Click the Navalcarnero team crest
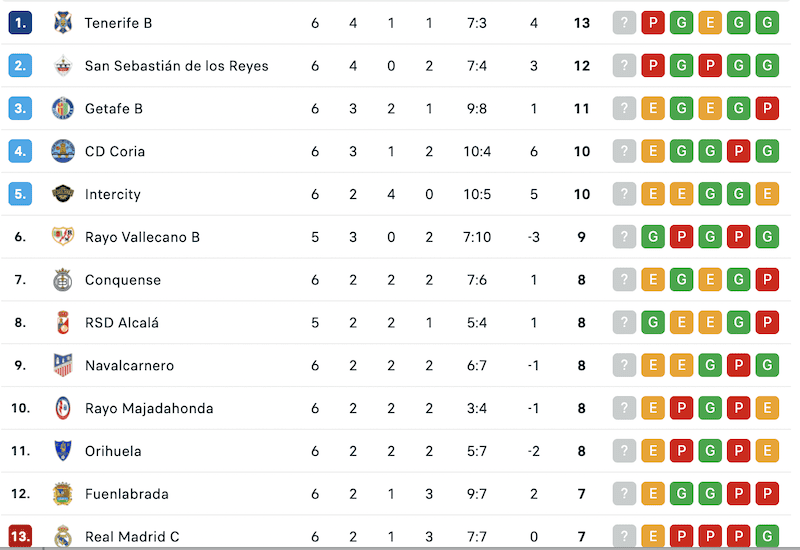The height and width of the screenshot is (550, 800). (x=63, y=366)
